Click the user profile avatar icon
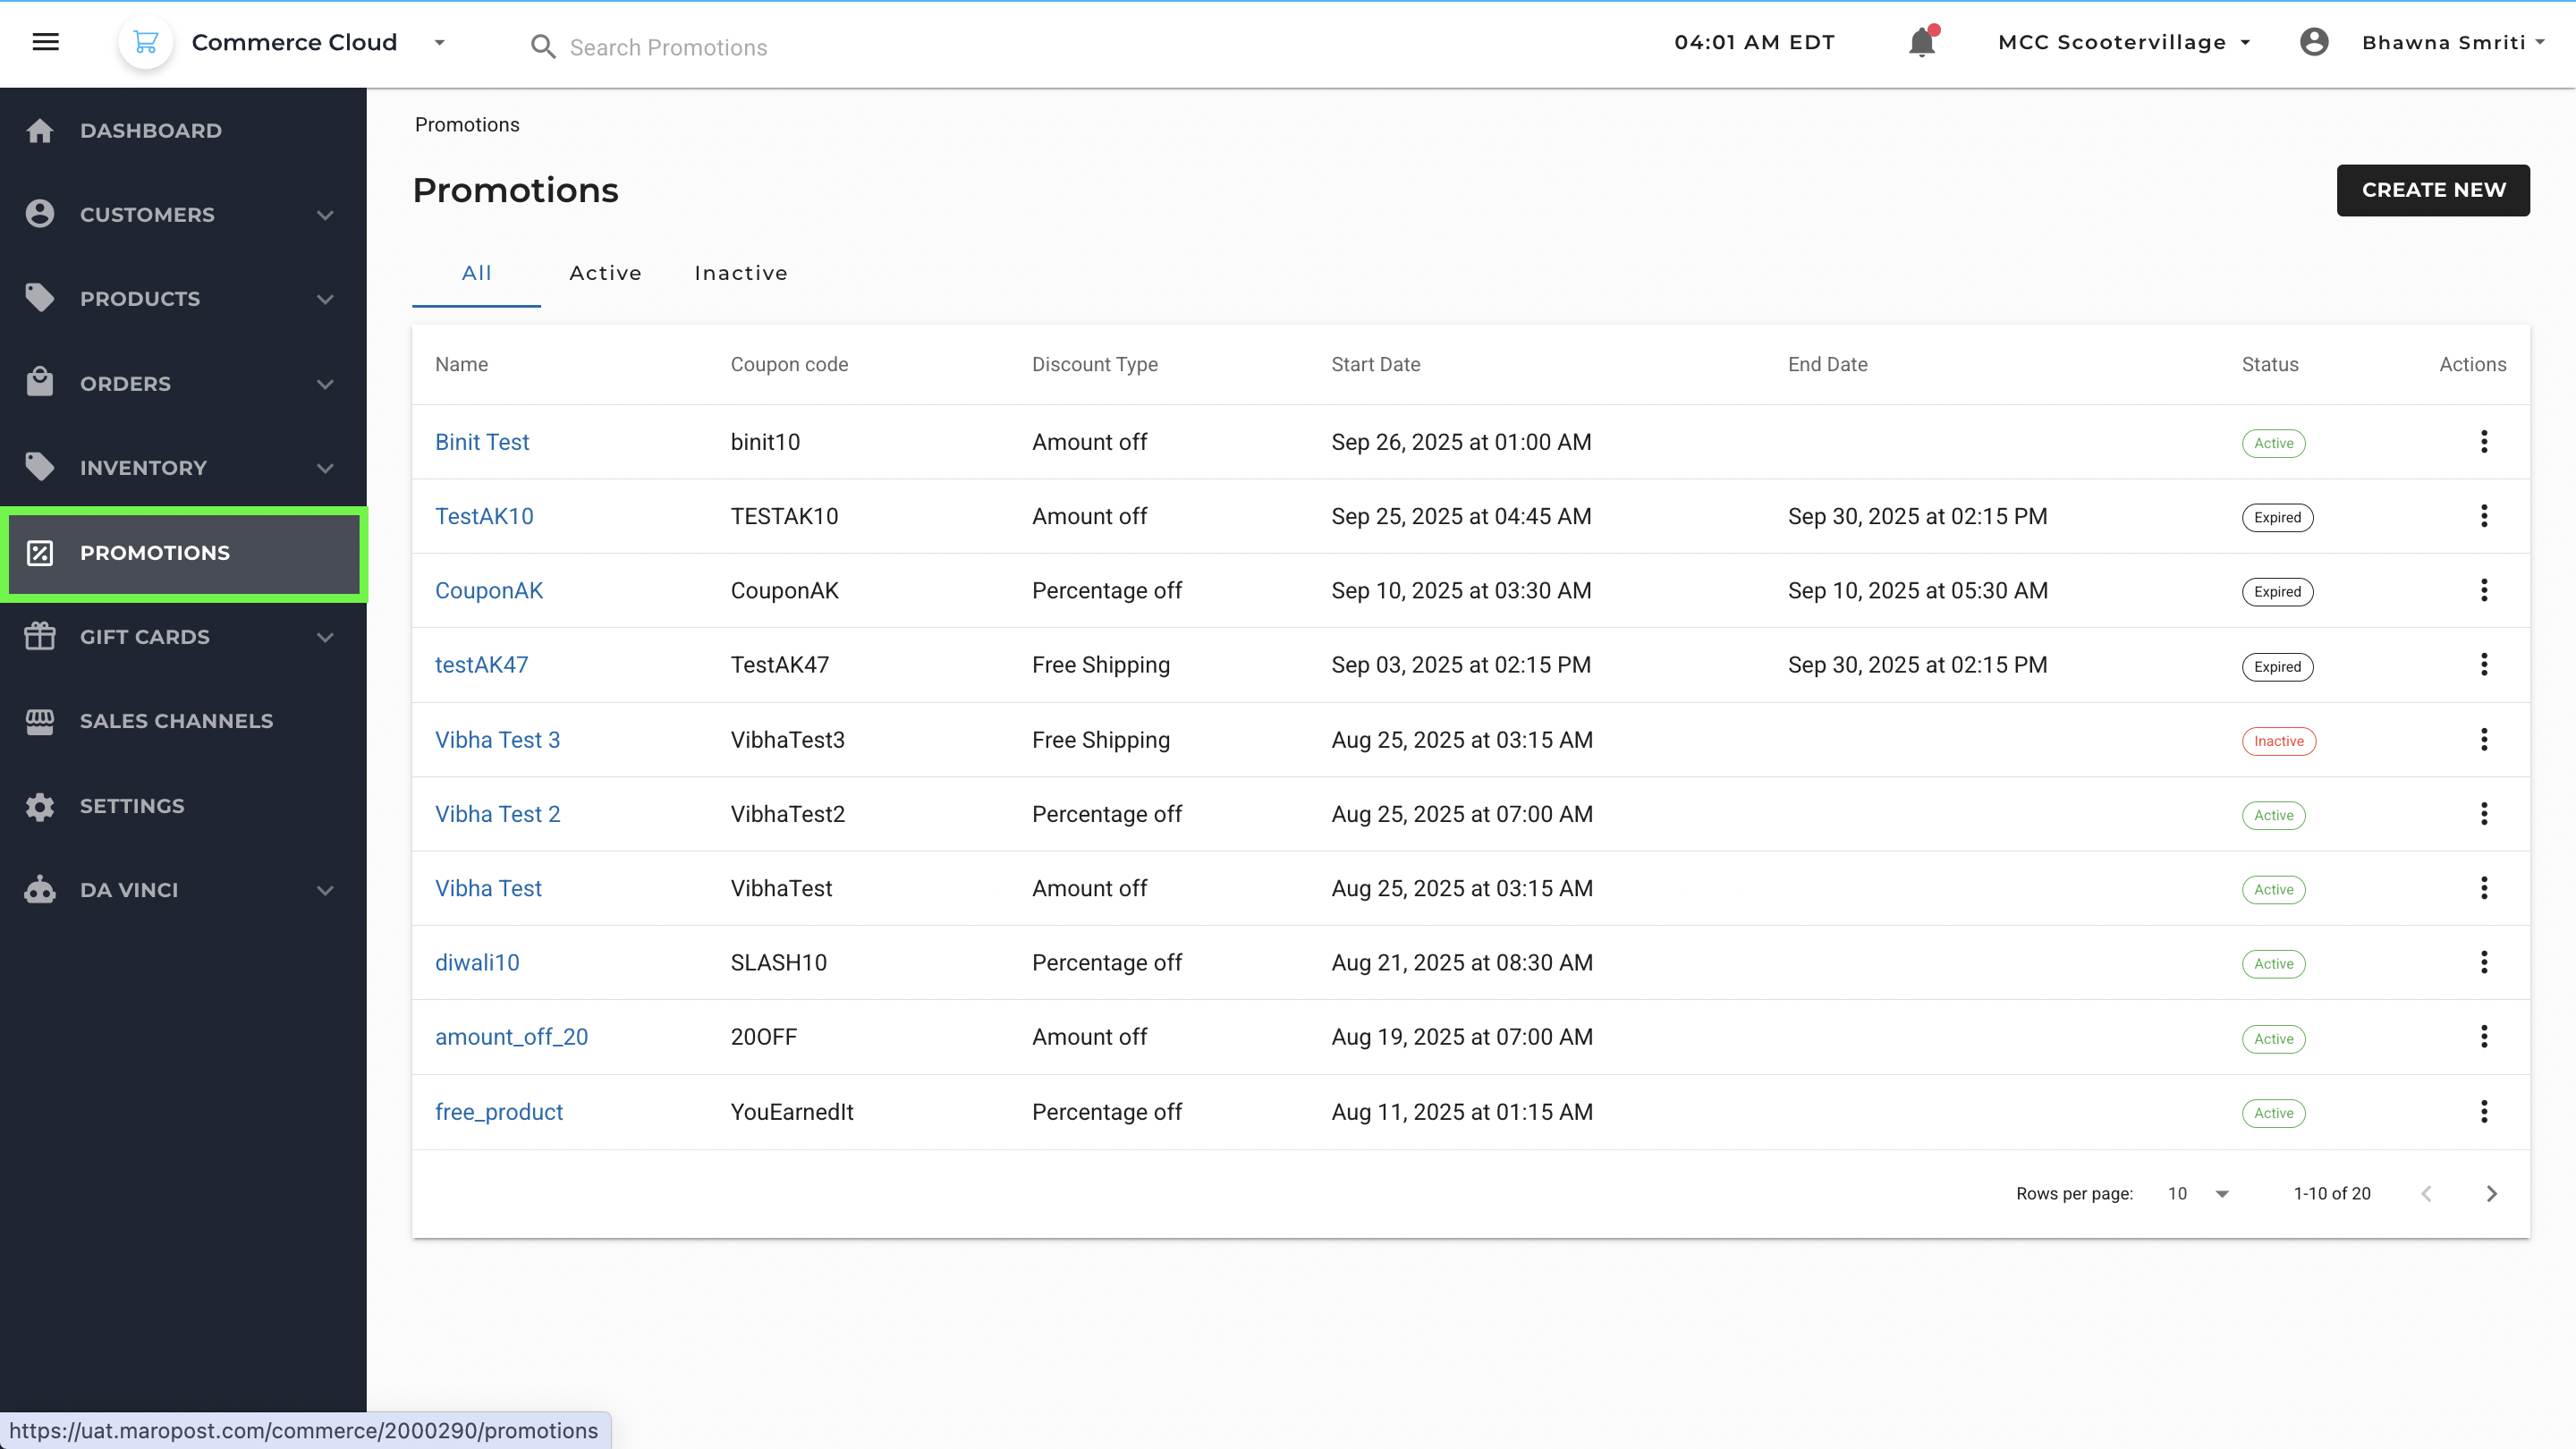Screen dimensions: 2576x1449 coord(2314,42)
